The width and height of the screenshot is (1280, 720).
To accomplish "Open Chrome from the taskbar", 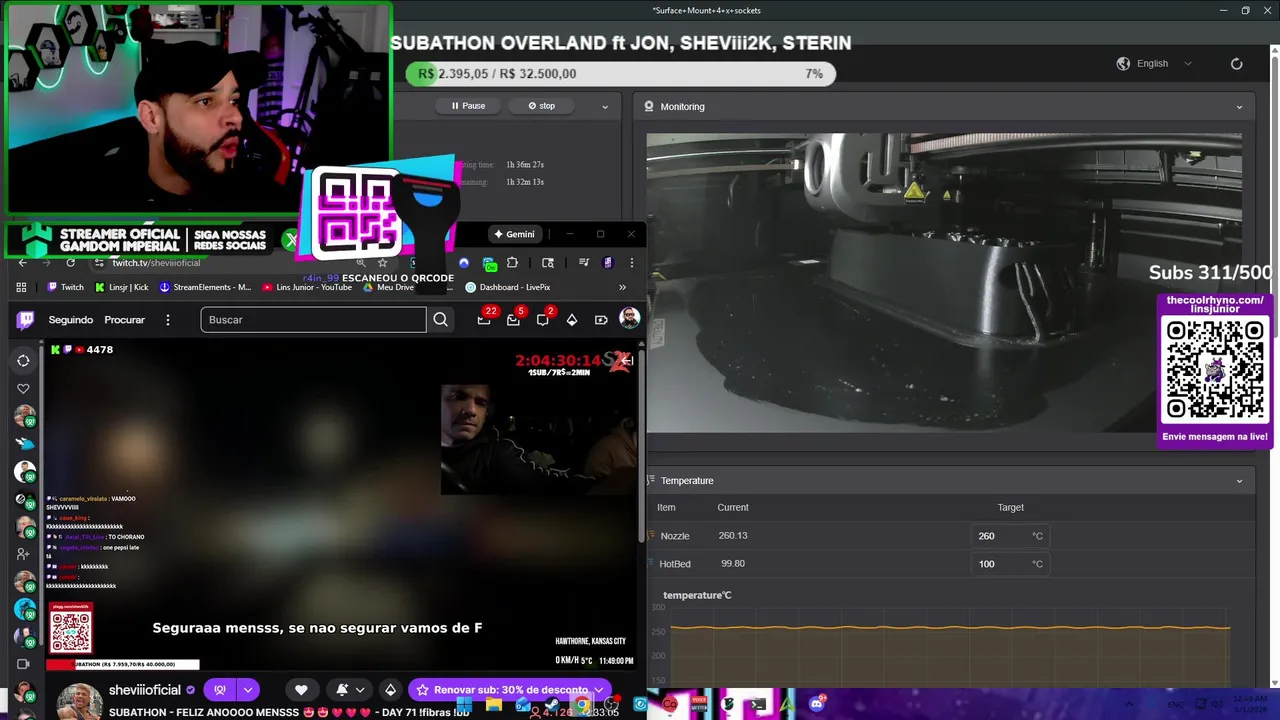I will pos(581,705).
